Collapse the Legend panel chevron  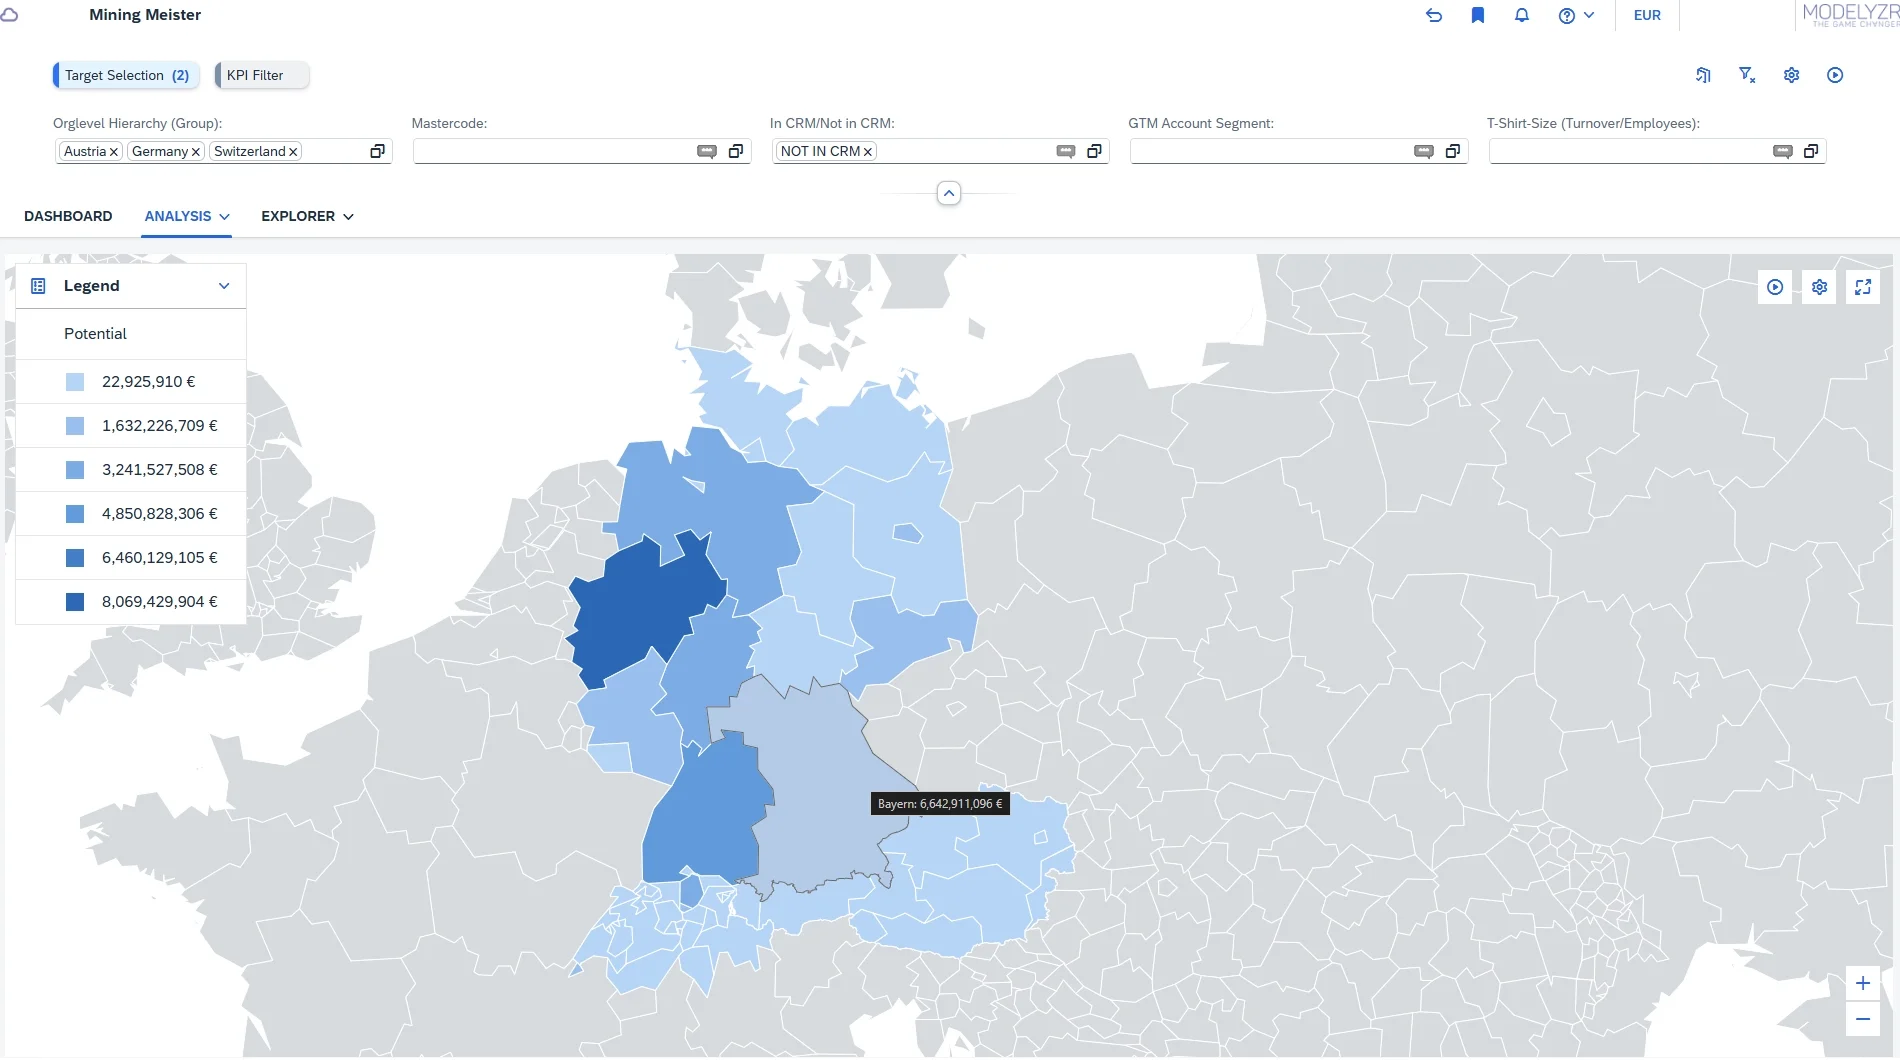(224, 286)
